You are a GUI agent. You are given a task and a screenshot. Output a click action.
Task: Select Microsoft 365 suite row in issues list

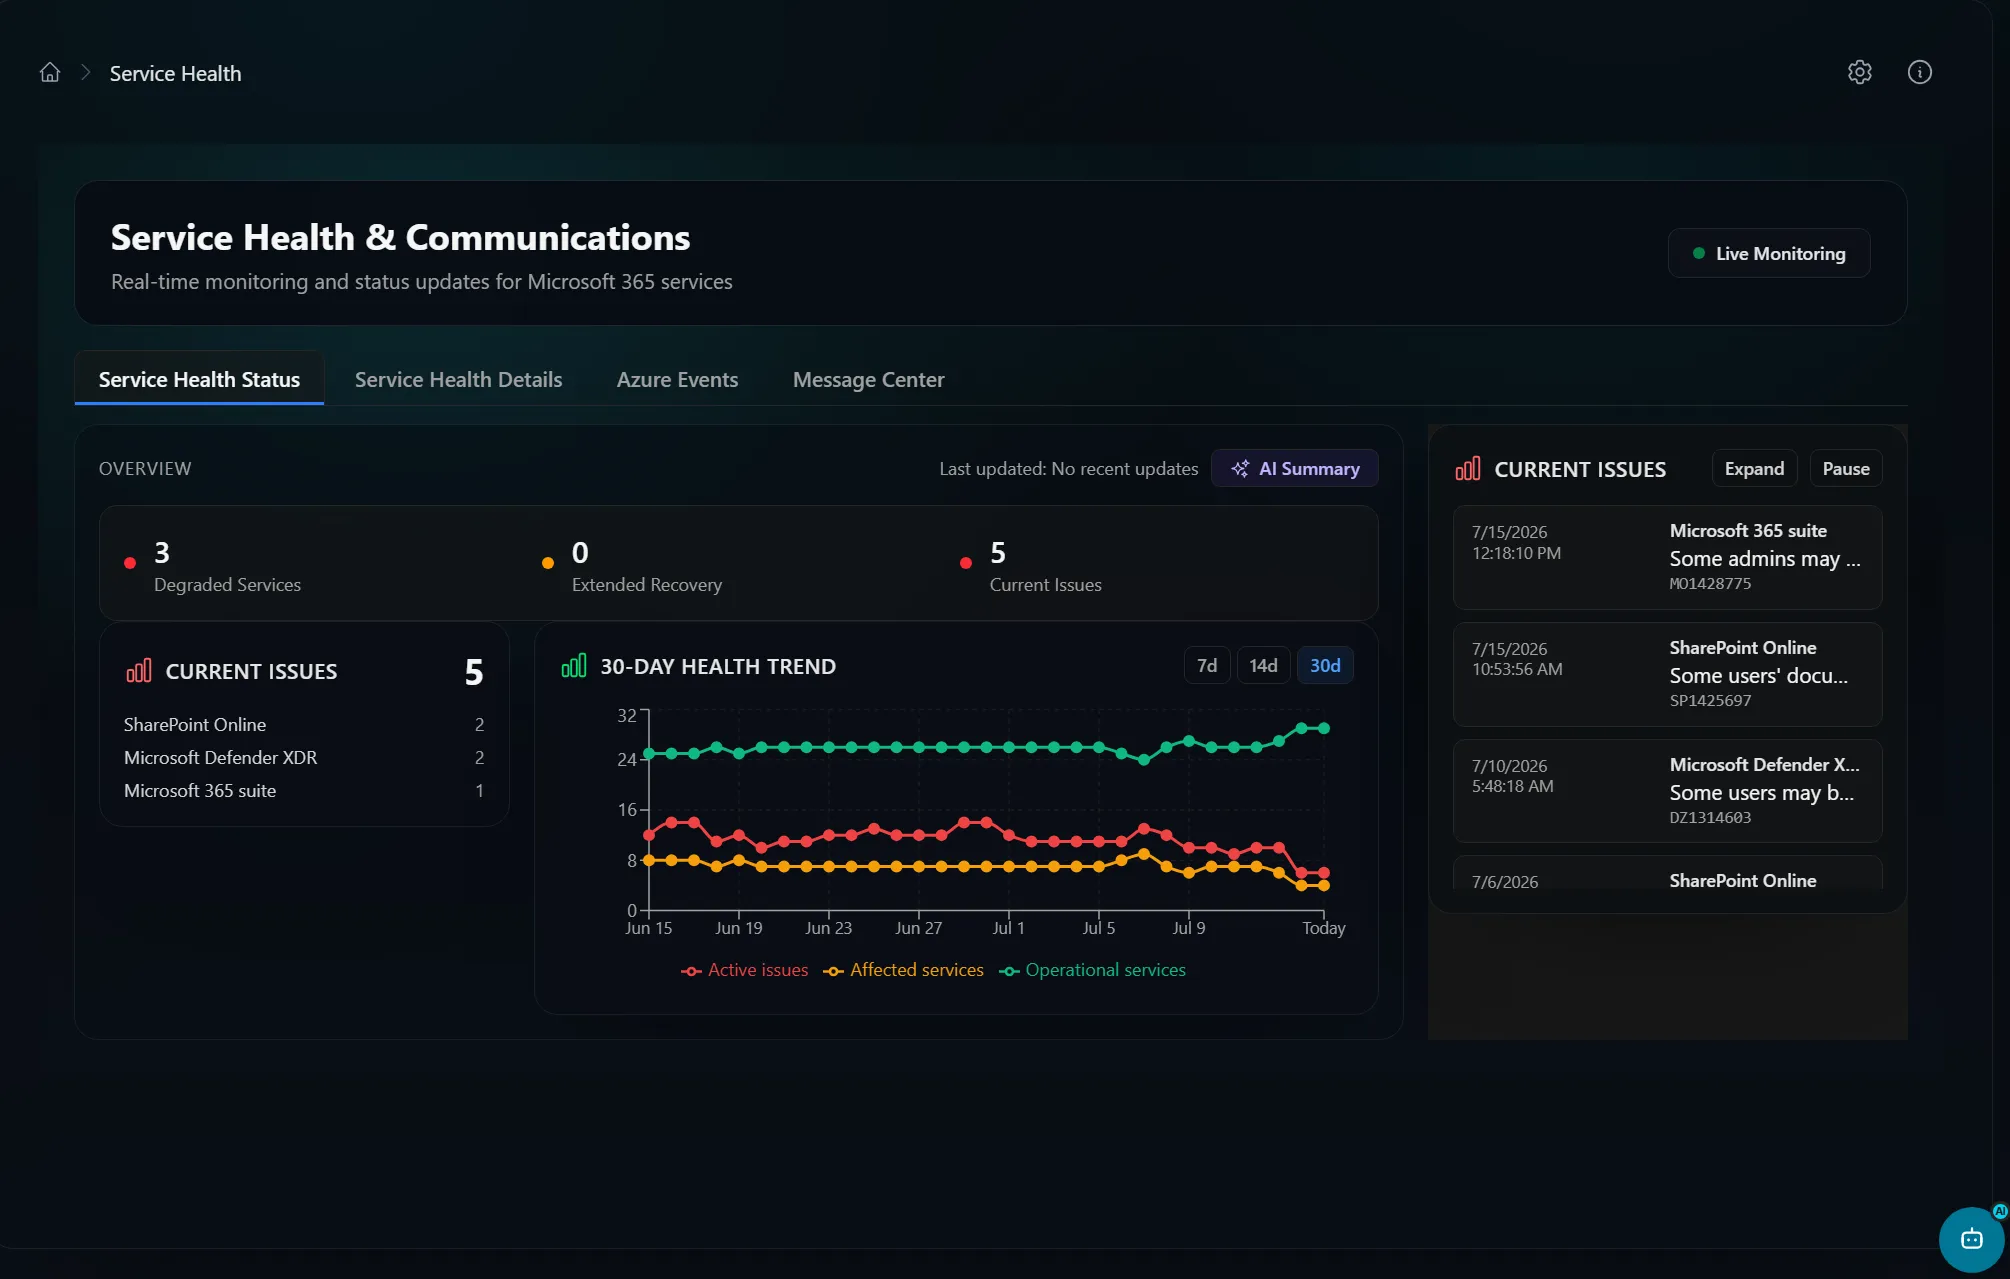coord(304,791)
